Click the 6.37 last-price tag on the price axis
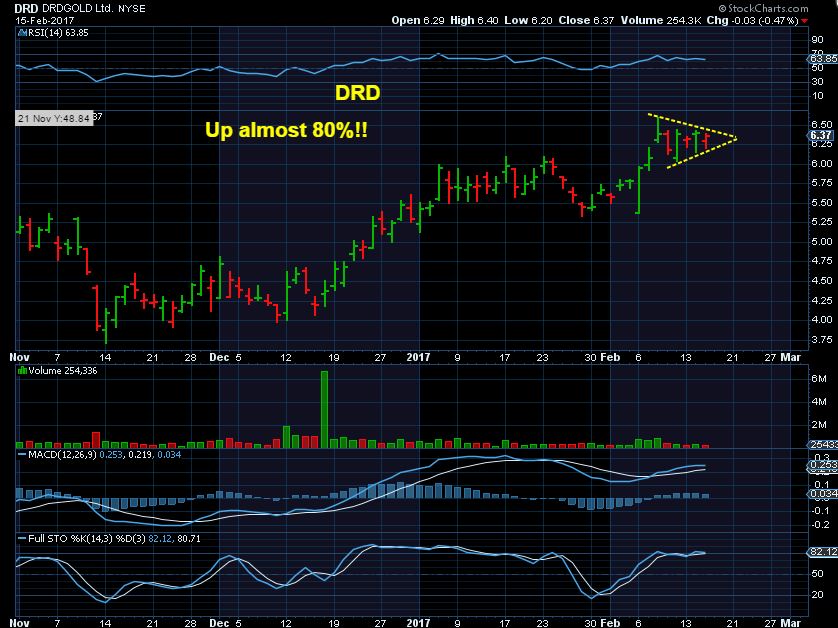The width and height of the screenshot is (838, 628). [821, 136]
